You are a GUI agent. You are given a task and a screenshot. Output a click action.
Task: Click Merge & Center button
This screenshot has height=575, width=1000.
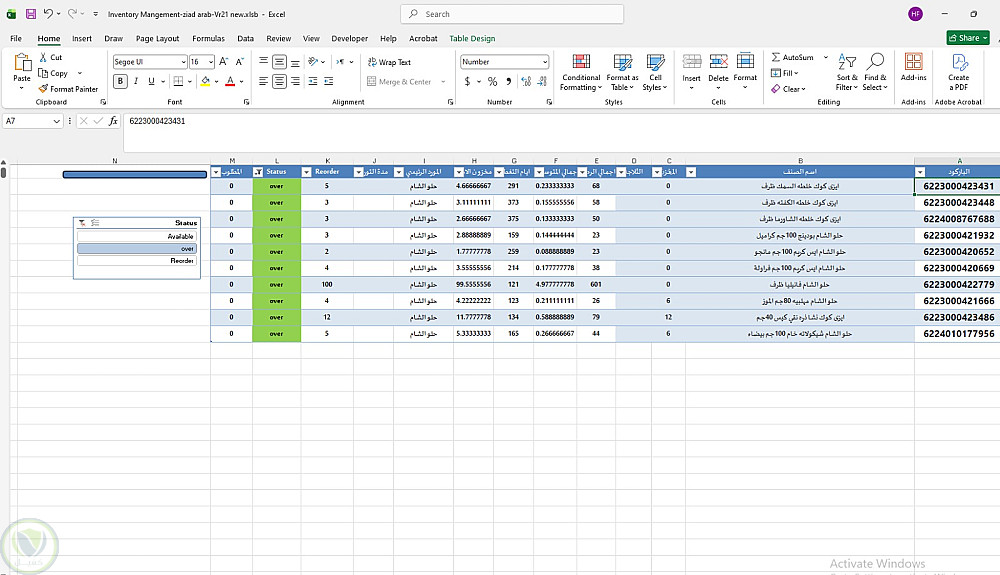[399, 82]
